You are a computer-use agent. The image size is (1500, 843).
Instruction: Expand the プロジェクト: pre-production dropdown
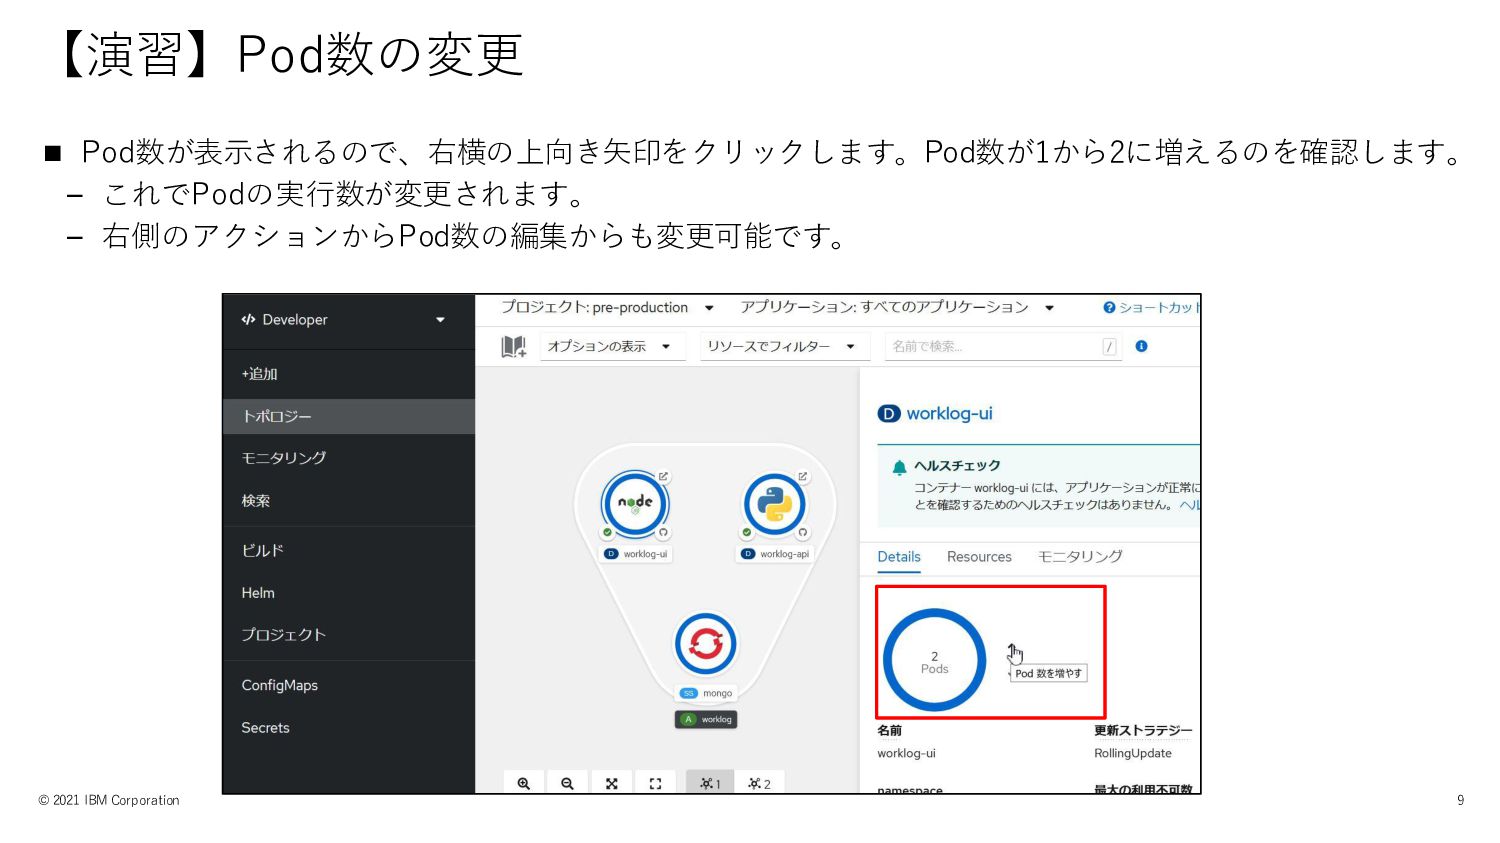[607, 307]
